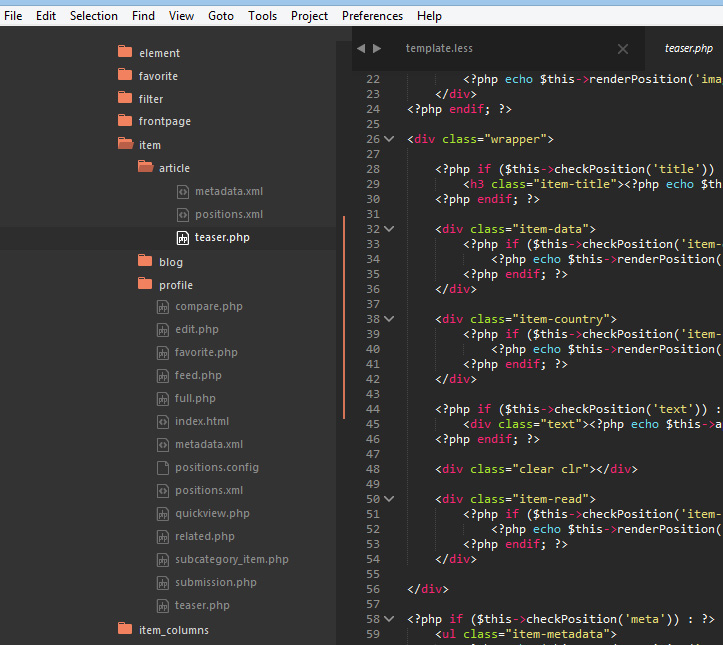Fold the item-data div at line 32

(x=389, y=229)
